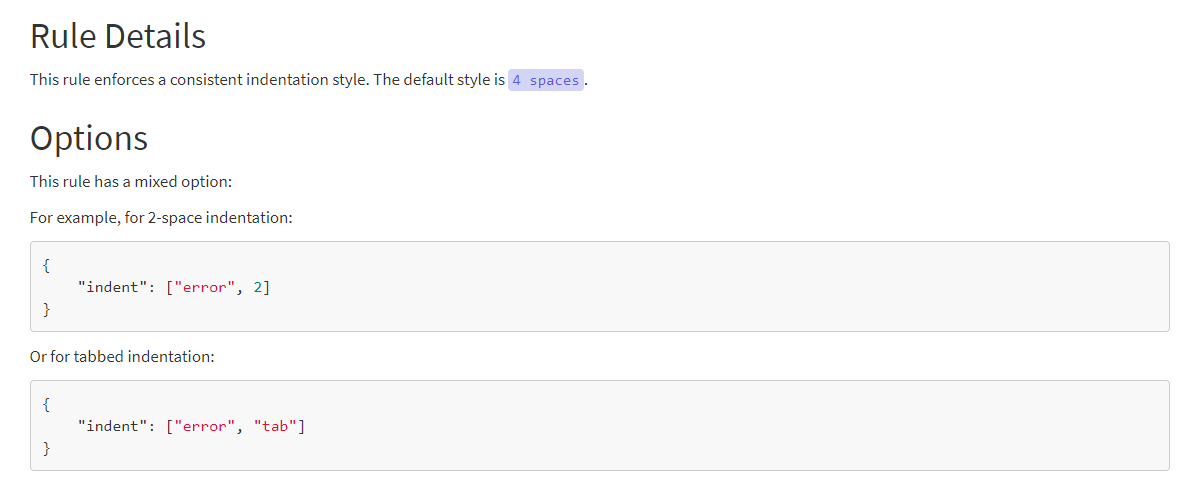Click the text "This rule has a mixed option:"
The height and width of the screenshot is (480, 1189).
point(130,182)
